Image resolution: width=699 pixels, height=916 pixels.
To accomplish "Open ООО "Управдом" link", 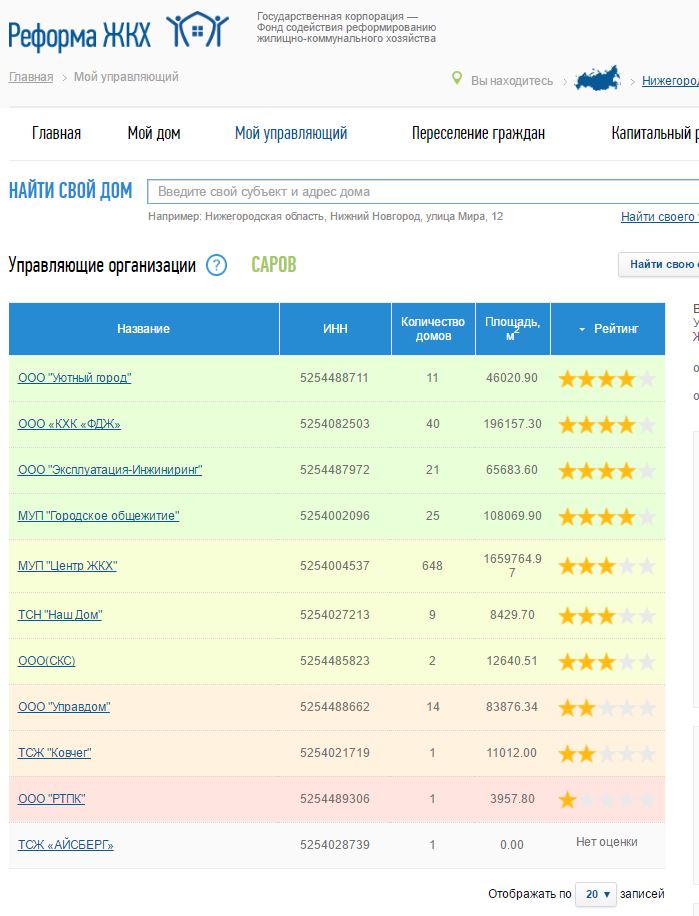I will click(x=64, y=707).
